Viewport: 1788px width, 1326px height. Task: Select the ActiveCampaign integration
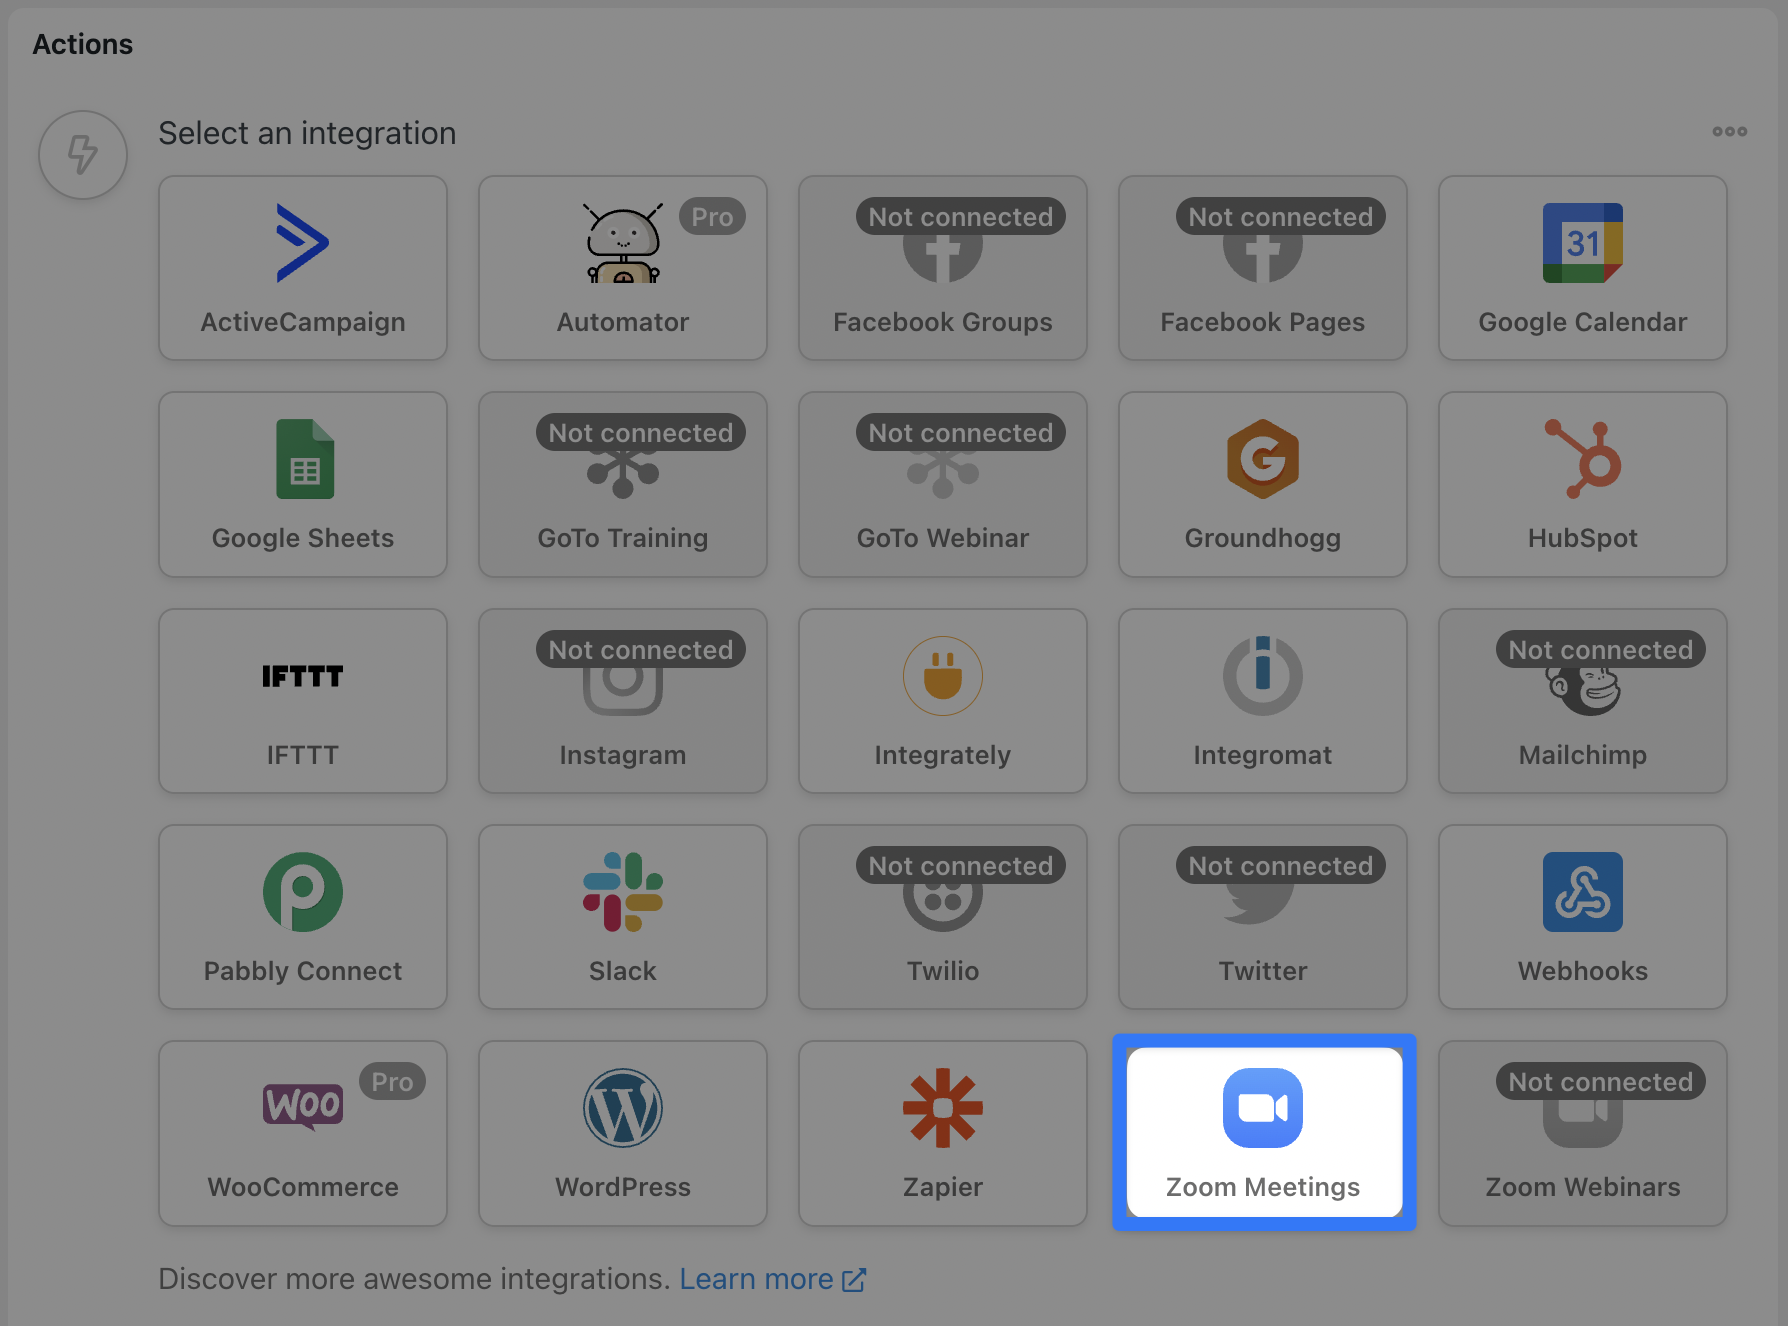pos(303,268)
